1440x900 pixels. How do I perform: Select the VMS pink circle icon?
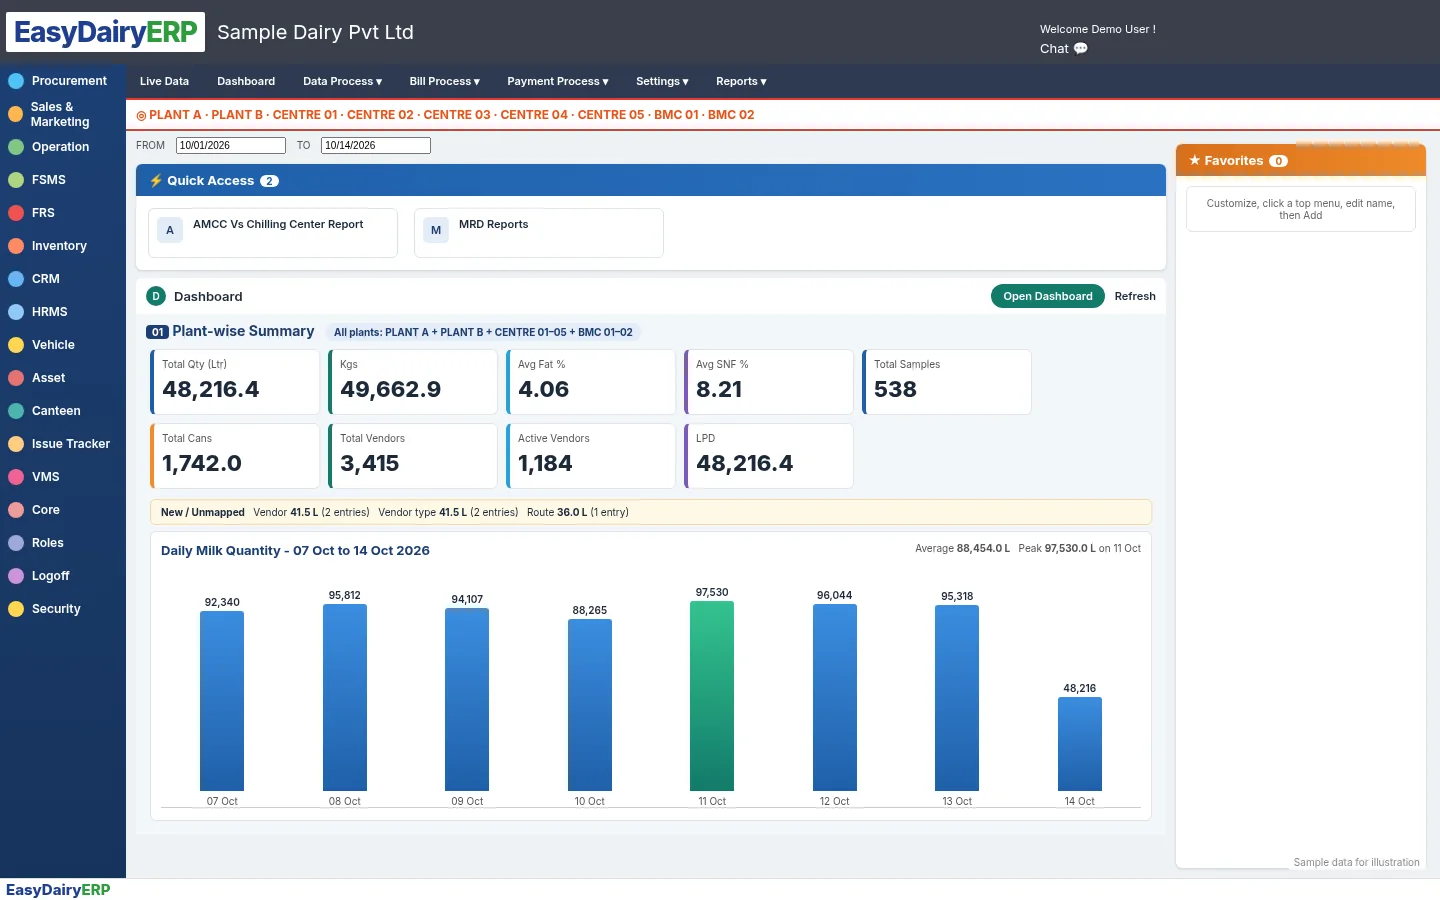(16, 477)
